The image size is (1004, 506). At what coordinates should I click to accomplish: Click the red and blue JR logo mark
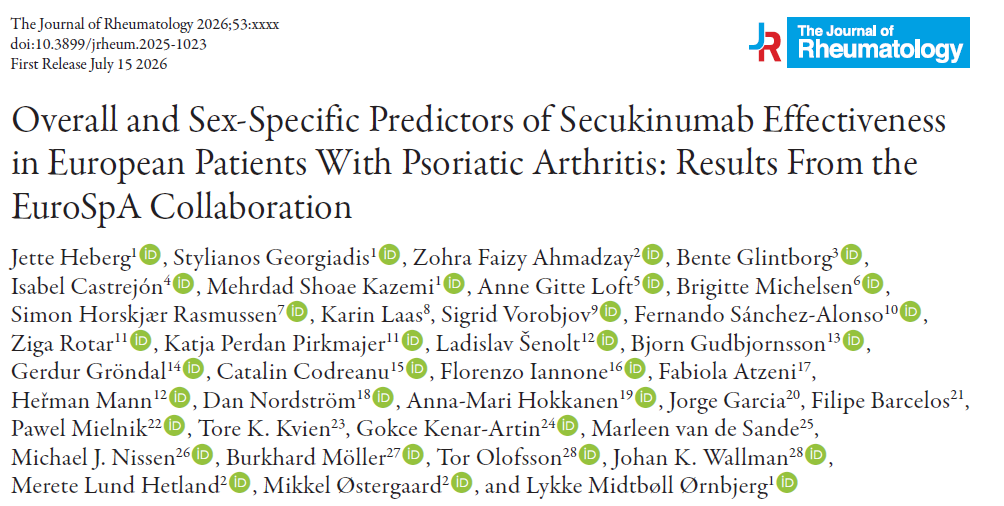coord(765,42)
